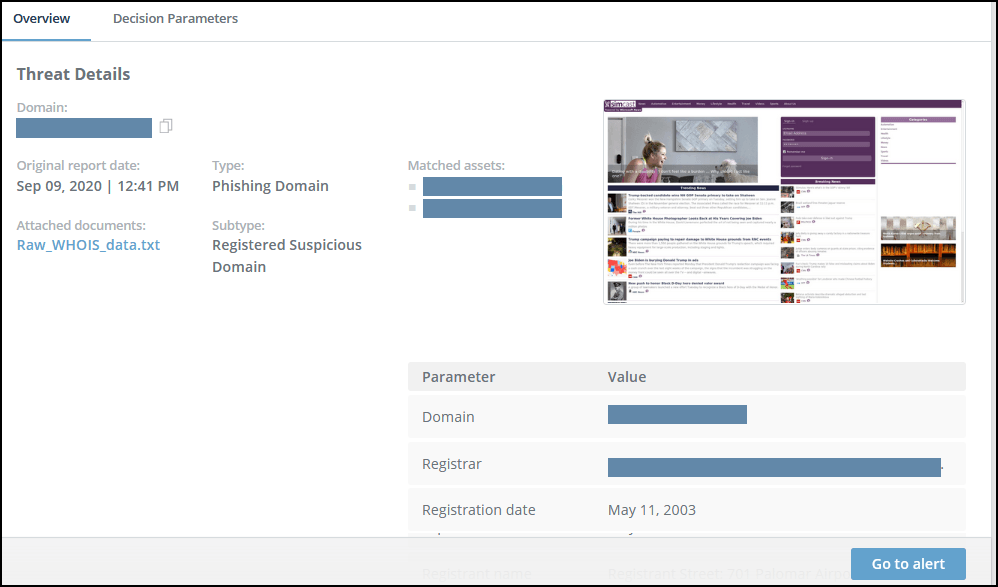This screenshot has height=587, width=998.
Task: Enlarge the website screenshot thumbnail
Action: [784, 201]
